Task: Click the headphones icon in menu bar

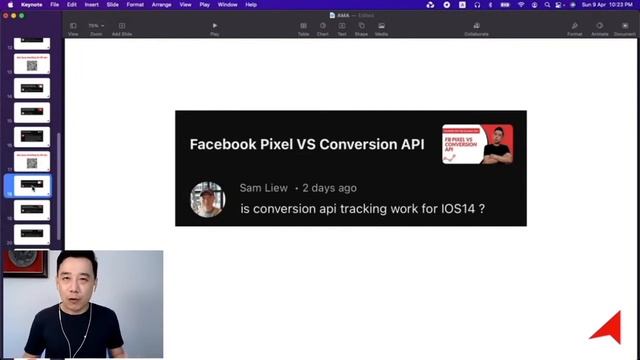Action: coord(477,5)
